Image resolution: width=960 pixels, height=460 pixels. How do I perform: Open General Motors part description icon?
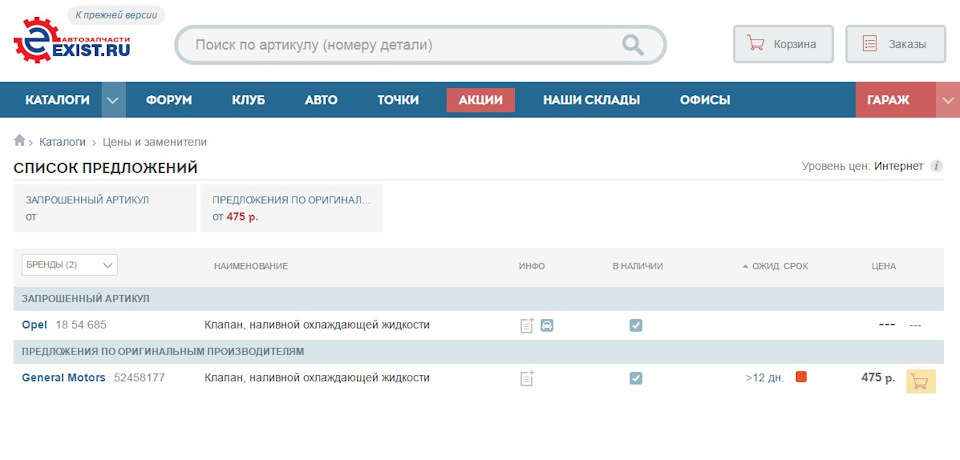[527, 378]
